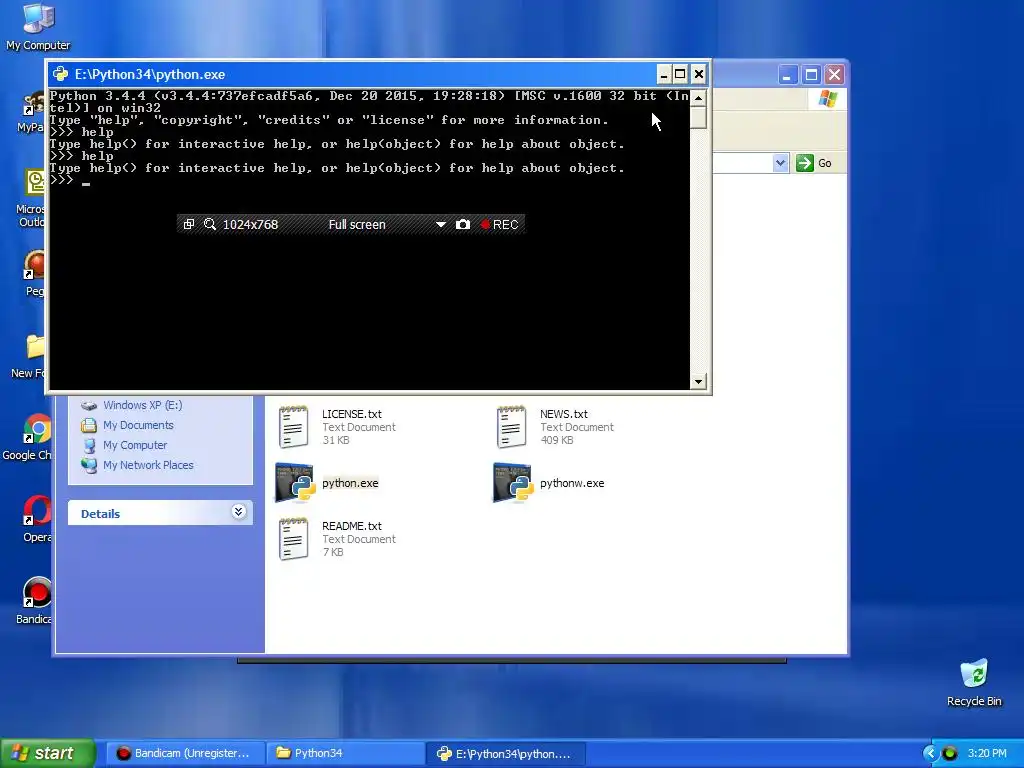This screenshot has width=1024, height=768.
Task: Click the Python icon in console title bar
Action: point(61,74)
